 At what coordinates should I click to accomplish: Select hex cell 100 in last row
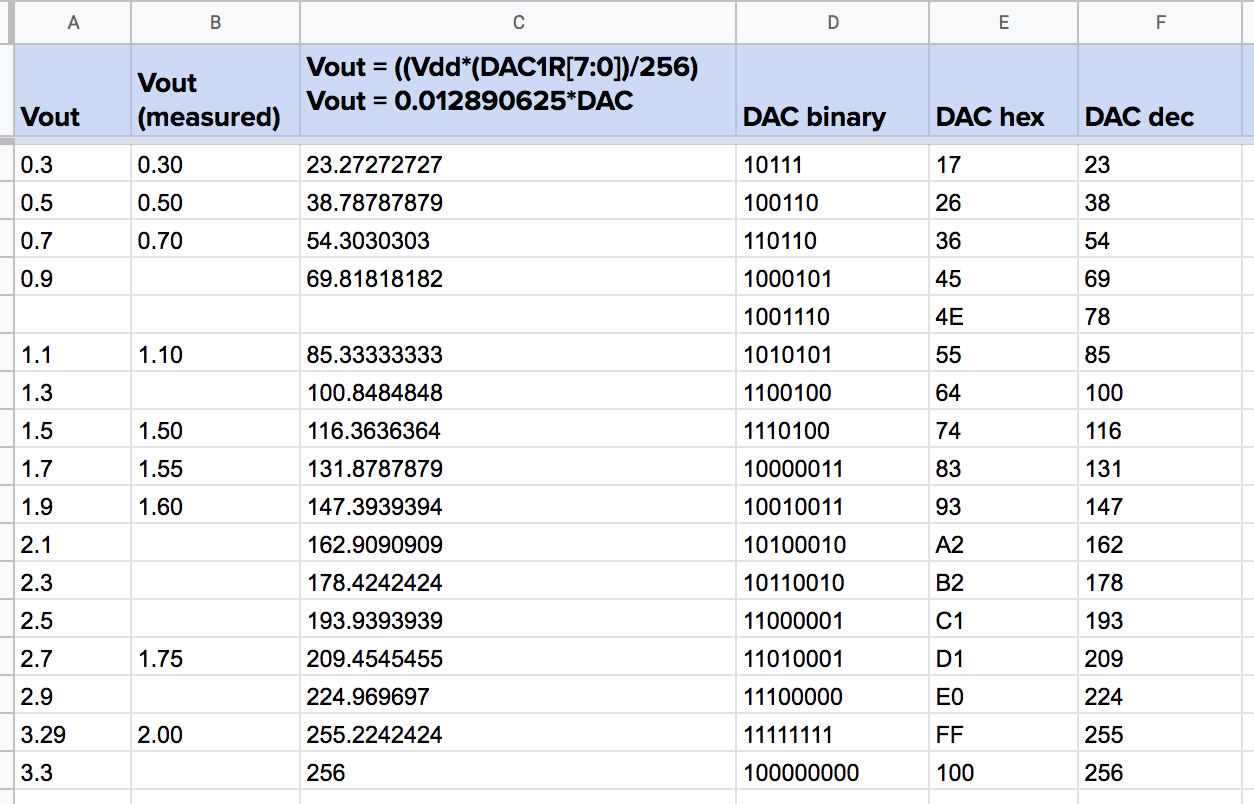coord(1003,773)
